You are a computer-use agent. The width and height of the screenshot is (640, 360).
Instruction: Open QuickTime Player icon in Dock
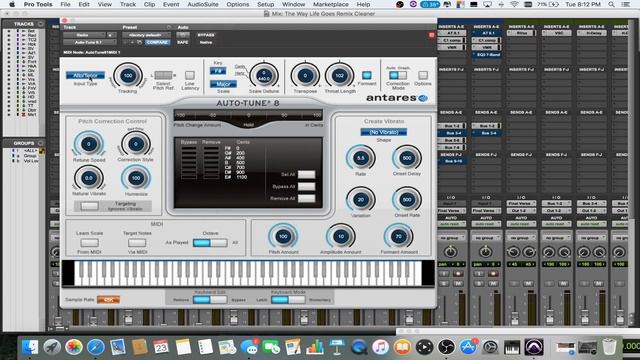pos(359,347)
